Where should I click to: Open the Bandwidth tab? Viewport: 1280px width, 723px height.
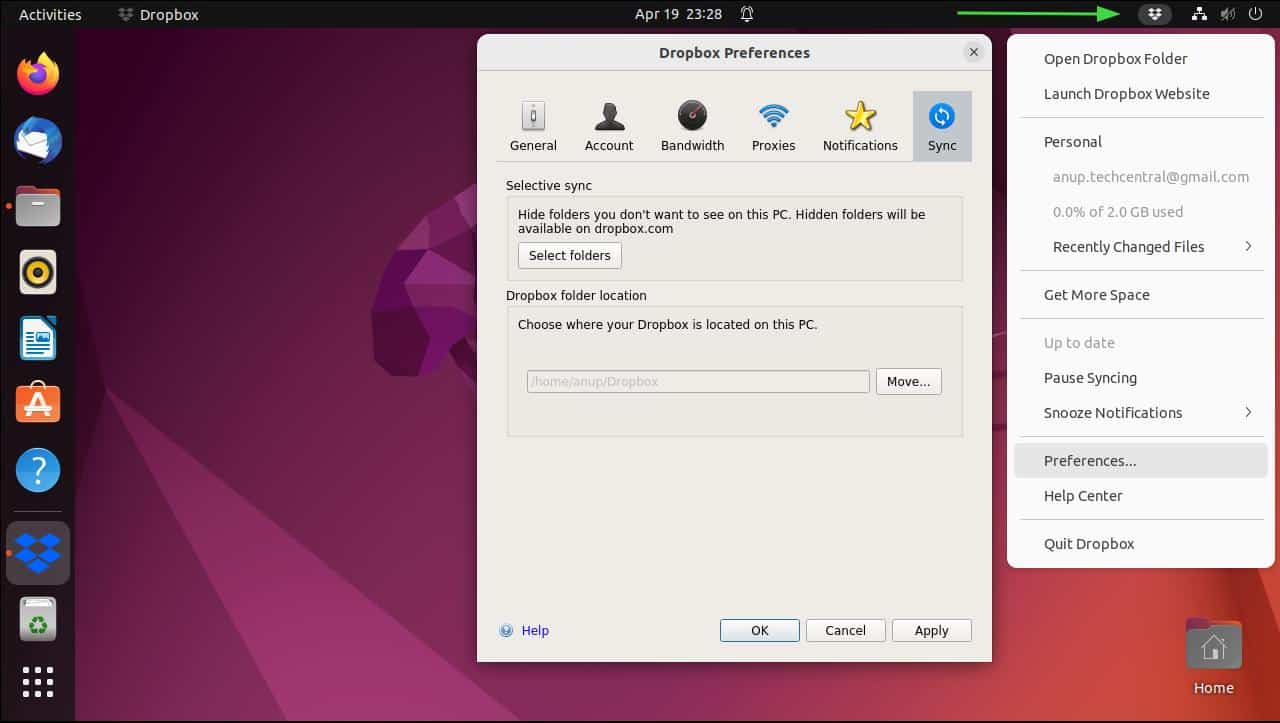tap(692, 126)
